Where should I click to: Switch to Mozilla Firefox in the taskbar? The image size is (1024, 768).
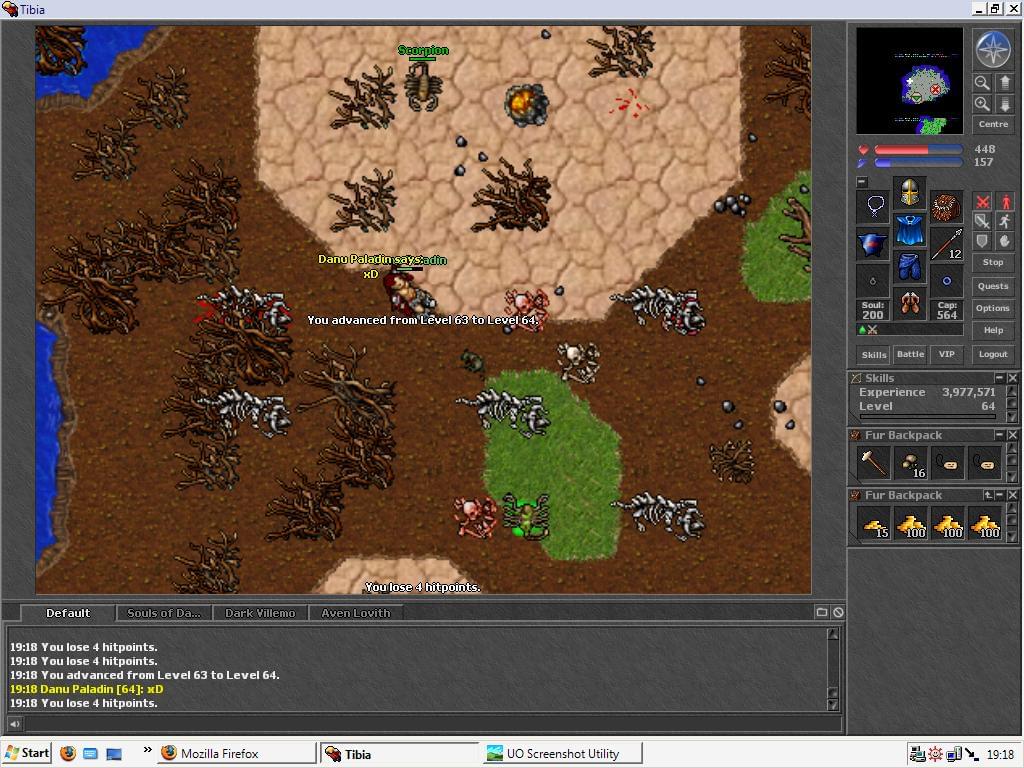(236, 754)
